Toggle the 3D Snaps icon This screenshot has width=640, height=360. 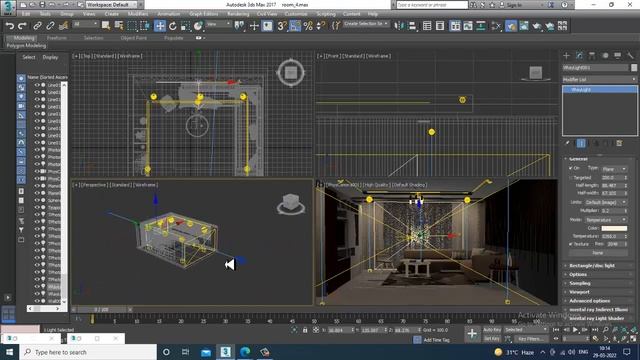(x=282, y=26)
